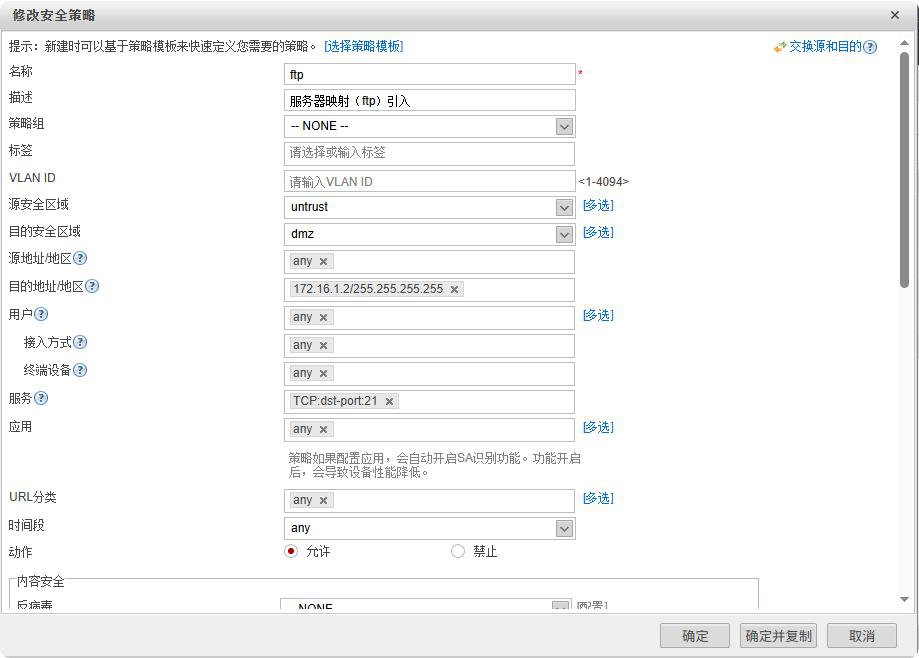Select 禁止 action radio button

tap(458, 551)
